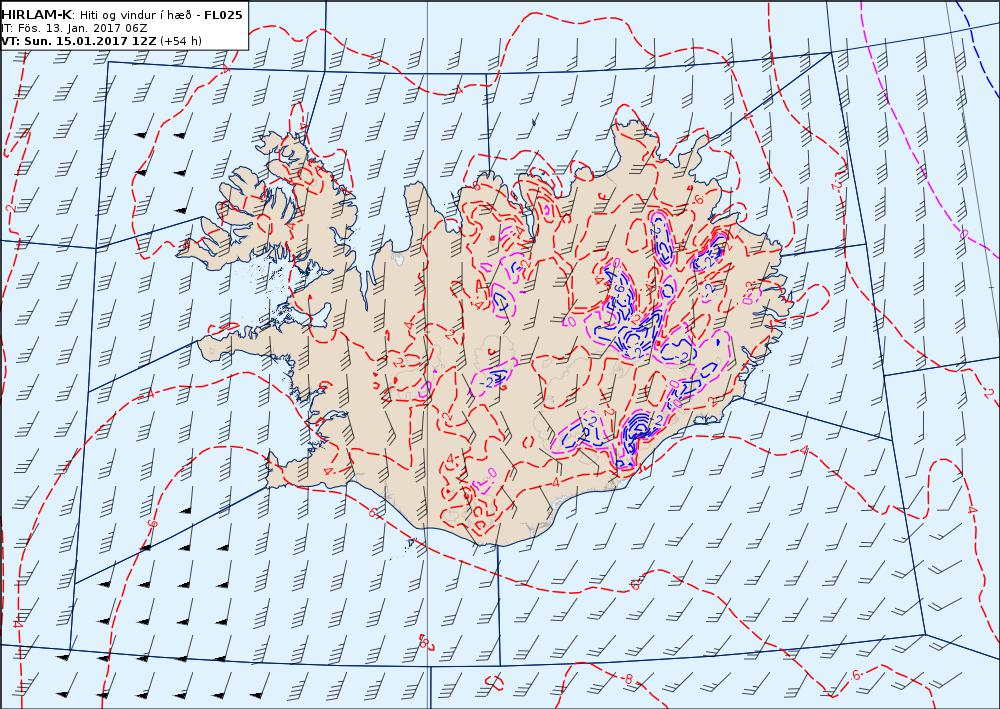
Task: Click the '(+54 h)' forecast offset text
Action: point(181,41)
